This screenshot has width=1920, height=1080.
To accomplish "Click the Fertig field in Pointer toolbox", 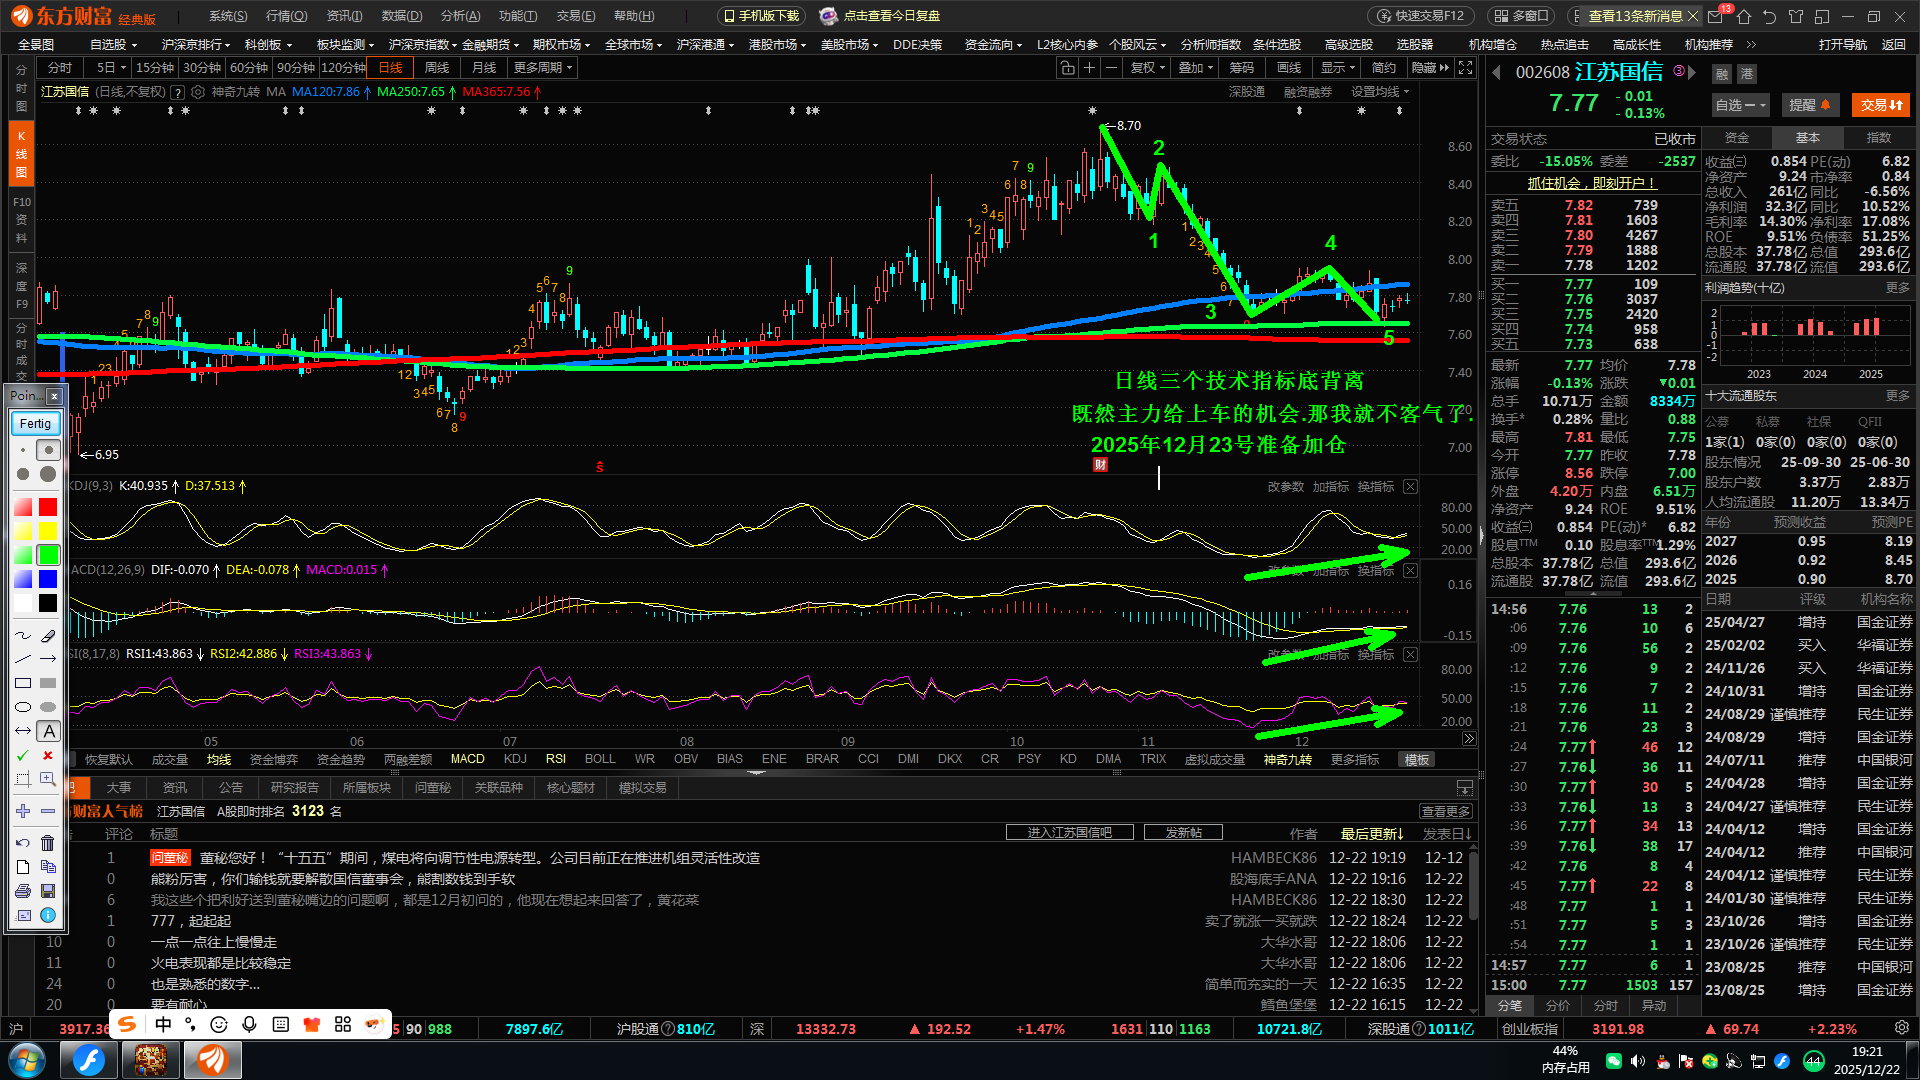I will (x=36, y=424).
